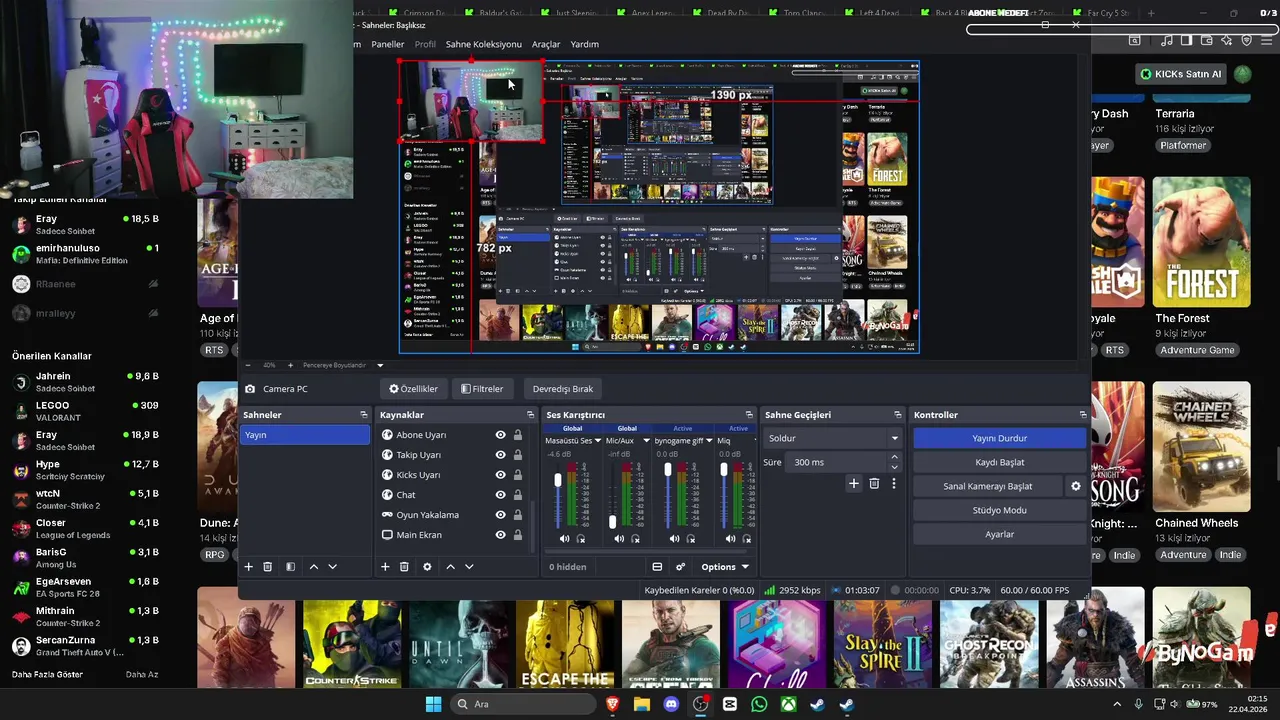The height and width of the screenshot is (720, 1280).
Task: Click Kaydı Başlat to start recording
Action: (x=999, y=462)
